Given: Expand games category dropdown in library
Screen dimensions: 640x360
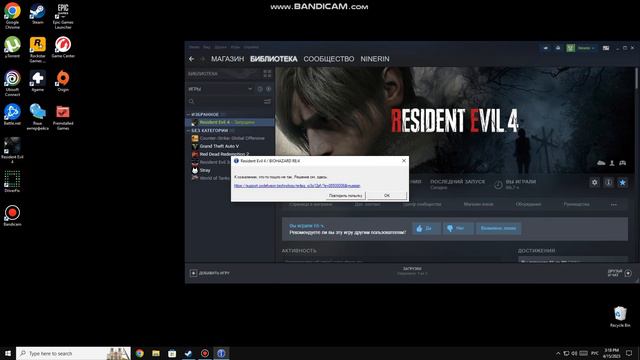Looking at the screenshot, I should (x=250, y=89).
